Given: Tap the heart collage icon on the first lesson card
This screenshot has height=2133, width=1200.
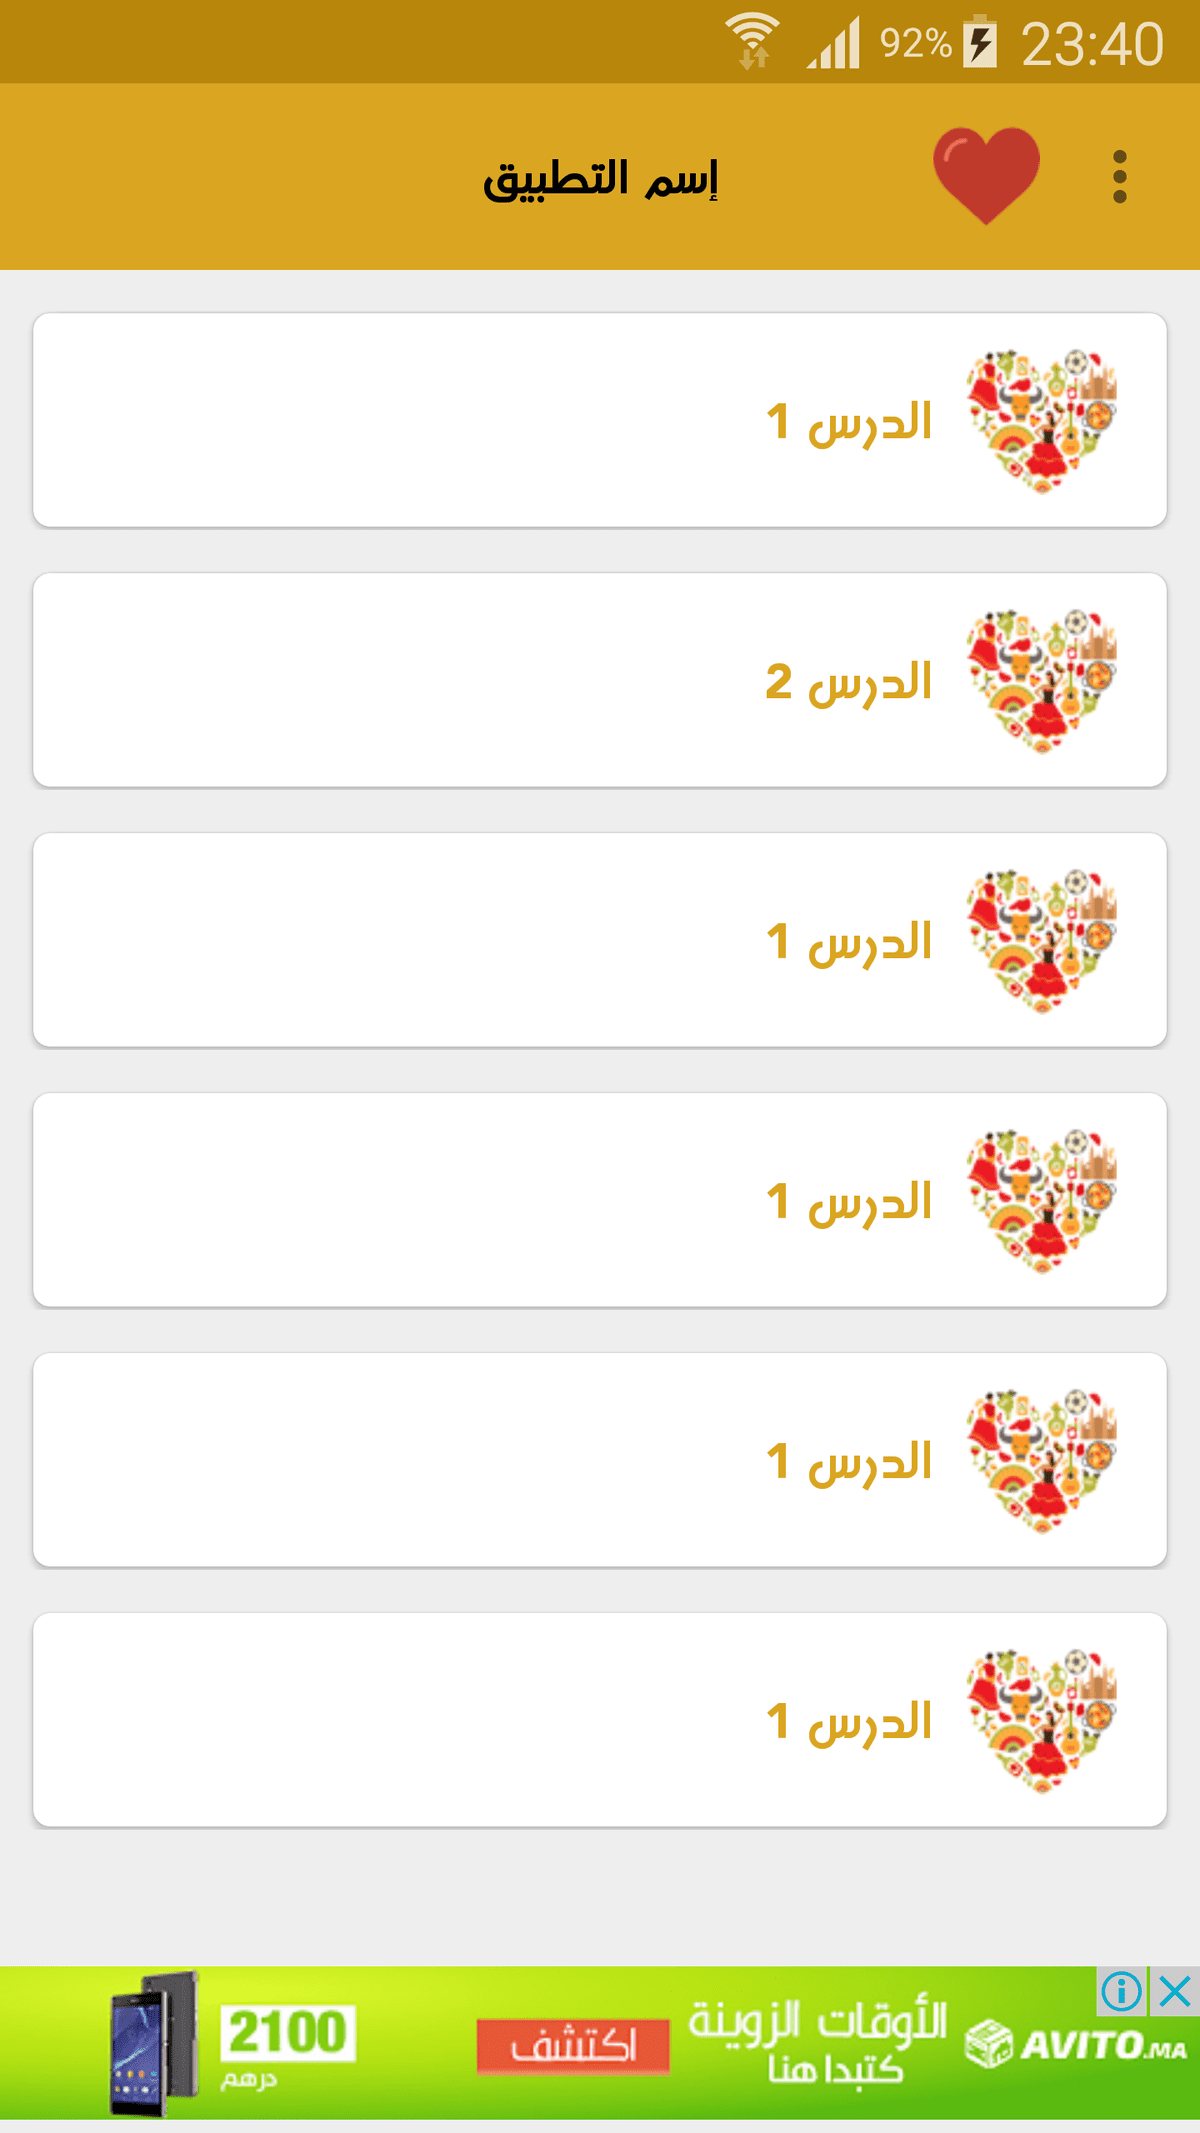Looking at the screenshot, I should pyautogui.click(x=1041, y=420).
